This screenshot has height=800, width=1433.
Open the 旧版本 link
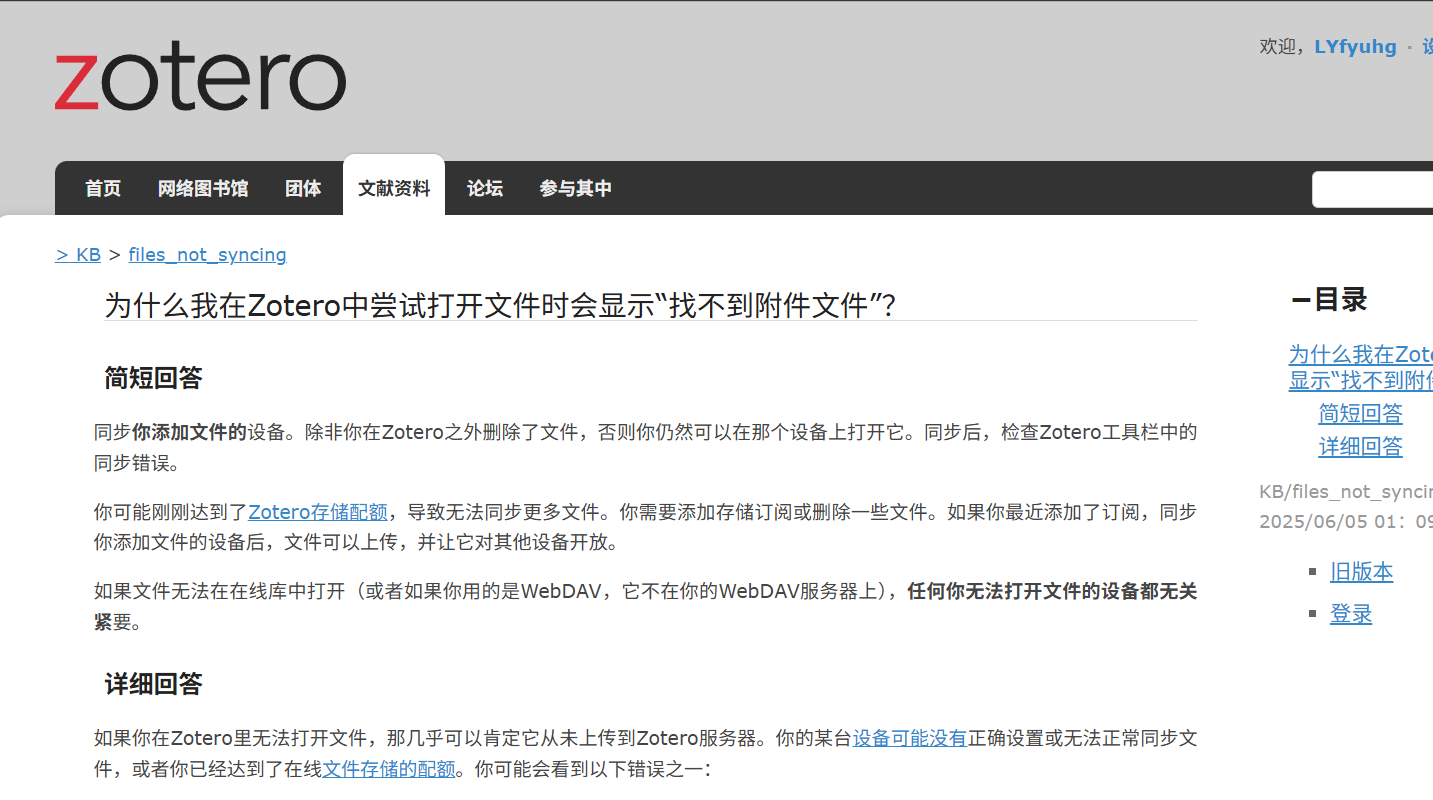1361,571
